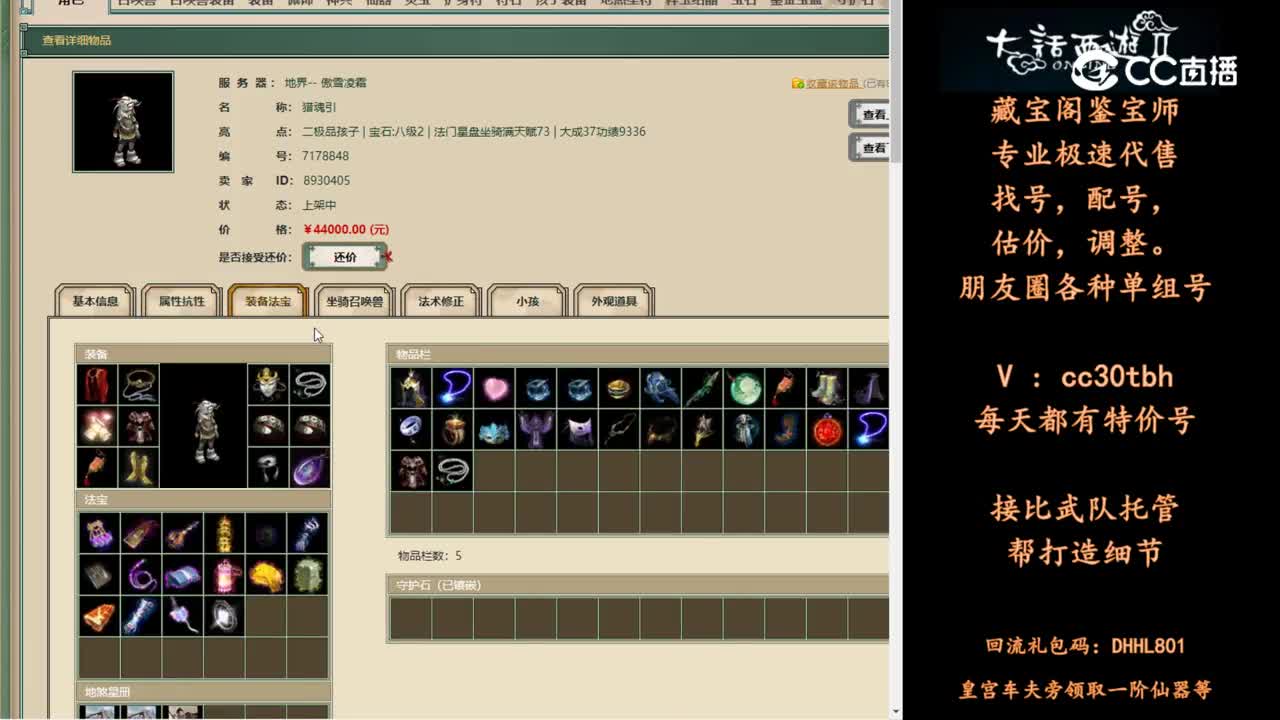Viewport: 1280px width, 720px height.
Task: Select the pink heart inventory item
Action: tap(495, 388)
